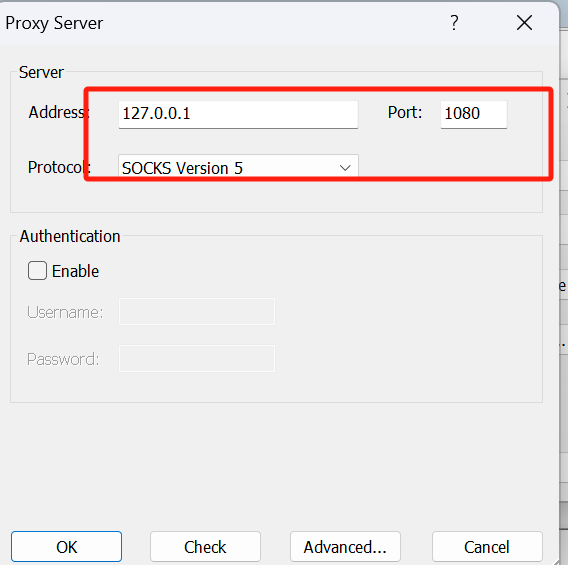Confirm settings with the OK button
The height and width of the screenshot is (565, 568).
(66, 547)
